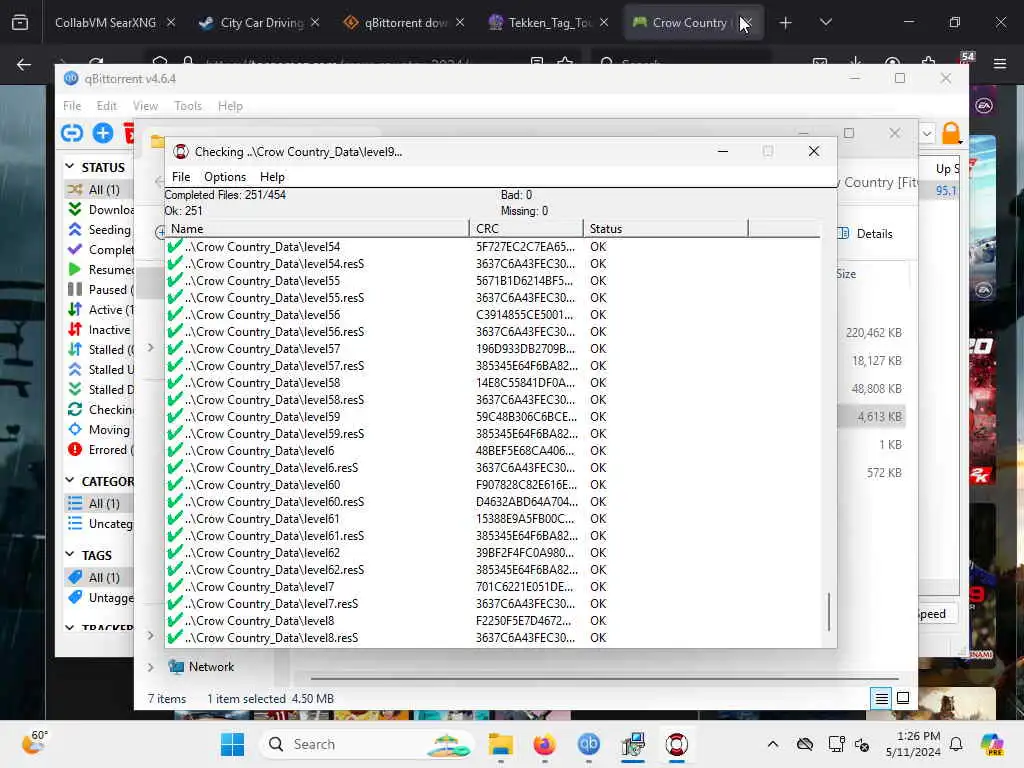Select the 4,613 KB size row

coord(872,417)
